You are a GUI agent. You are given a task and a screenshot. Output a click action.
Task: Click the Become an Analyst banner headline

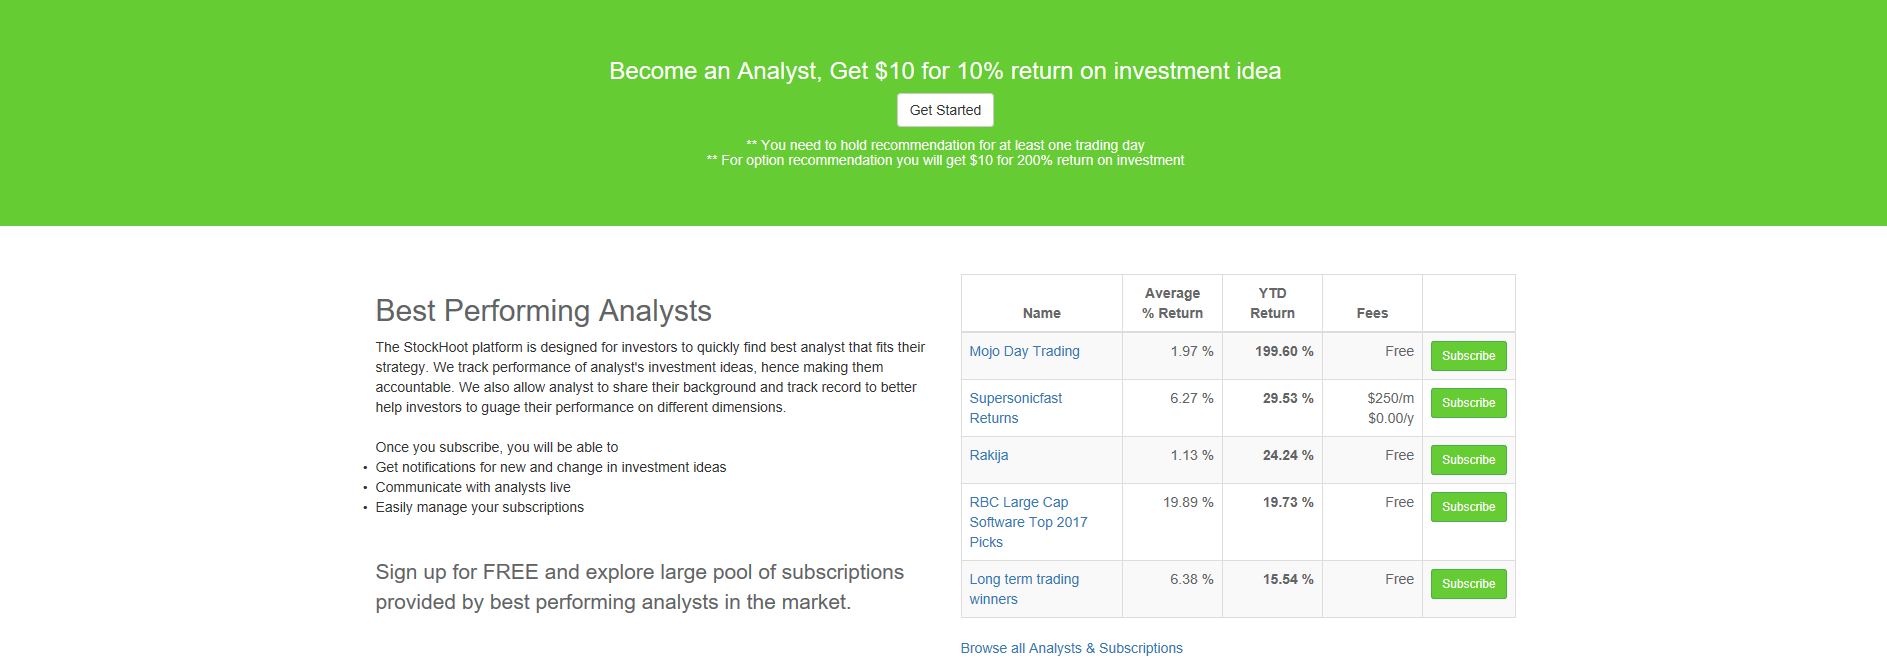(944, 71)
